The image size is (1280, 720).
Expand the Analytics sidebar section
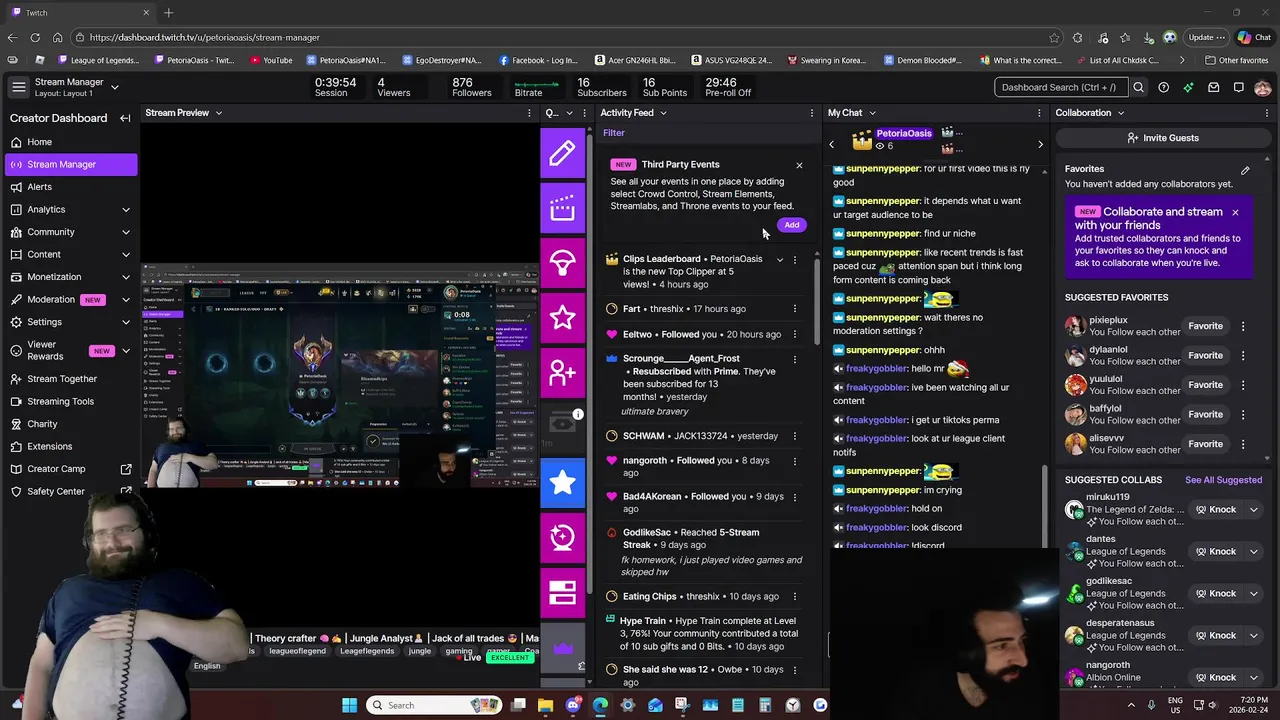pos(126,210)
